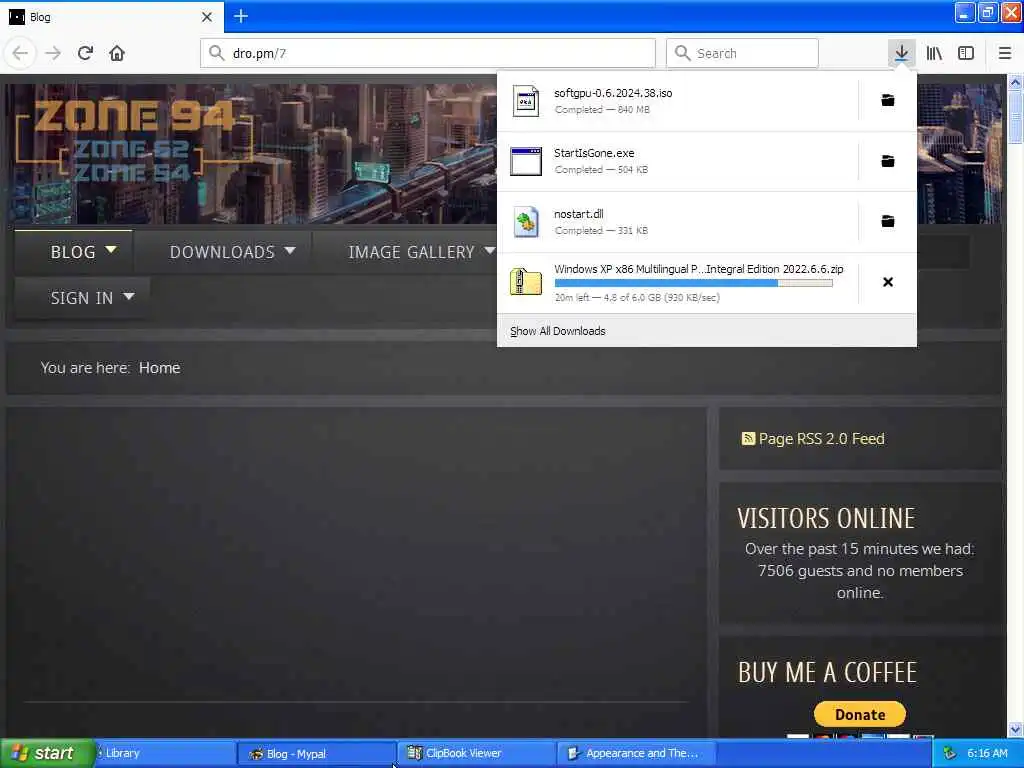Open containing folder for StartIsGone.exe
Image resolution: width=1024 pixels, height=768 pixels.
point(888,161)
